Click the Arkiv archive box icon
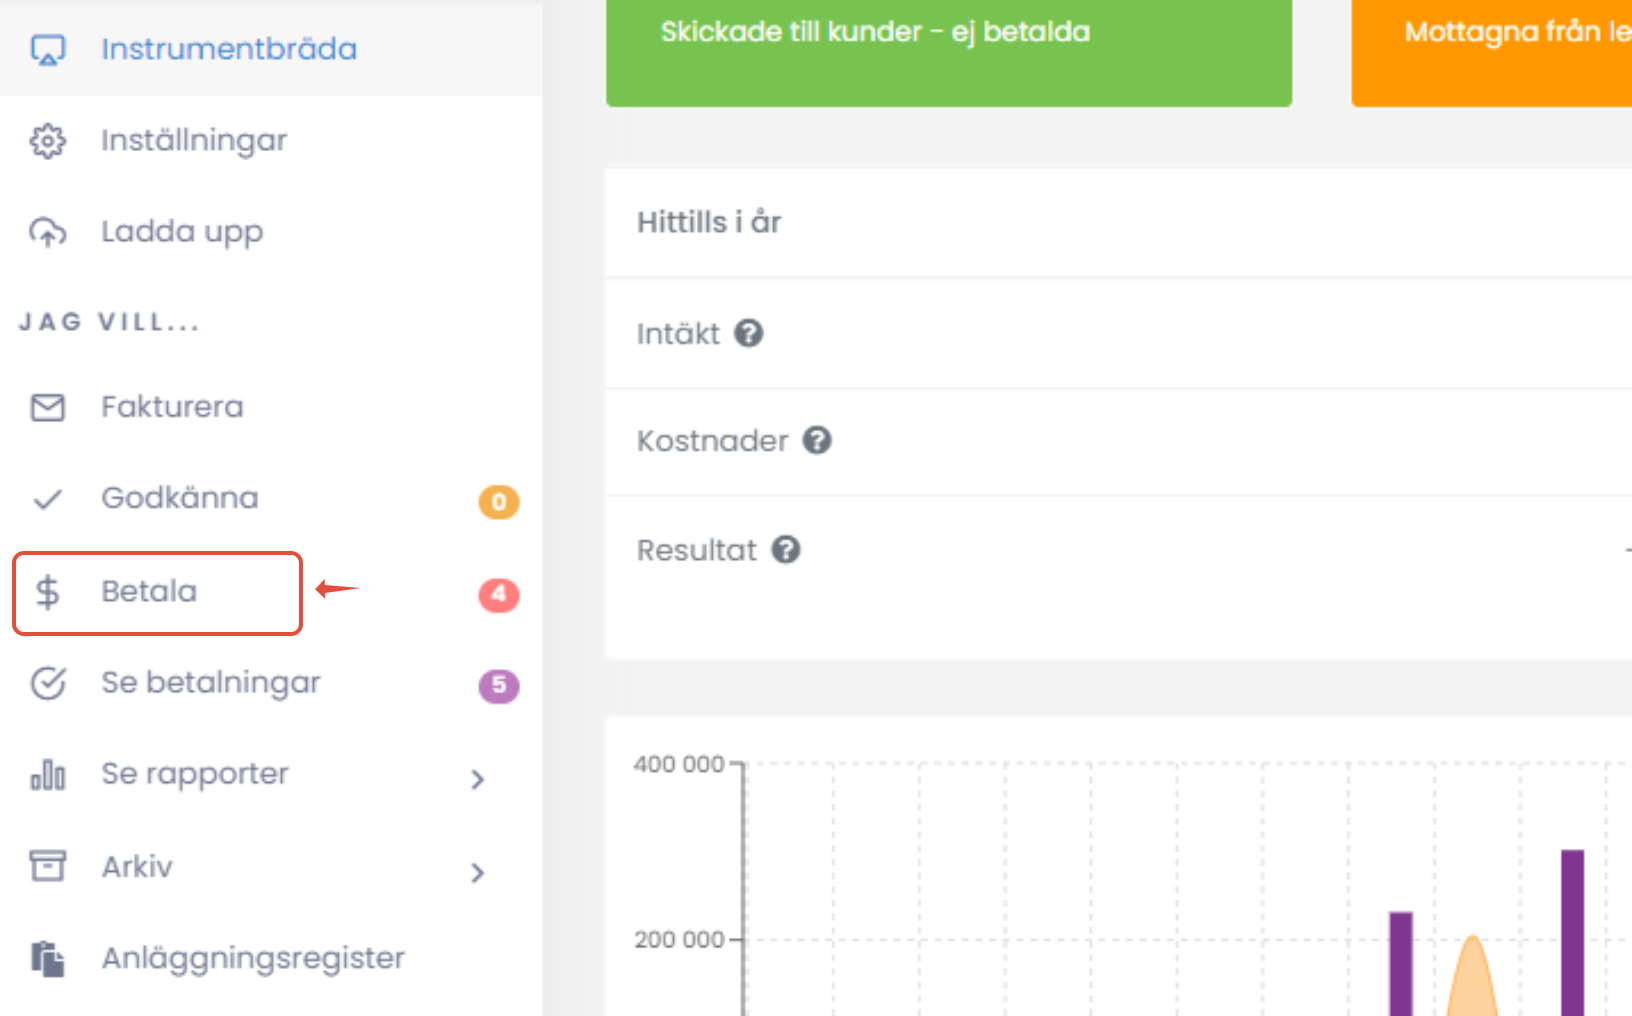1632x1016 pixels. tap(48, 866)
